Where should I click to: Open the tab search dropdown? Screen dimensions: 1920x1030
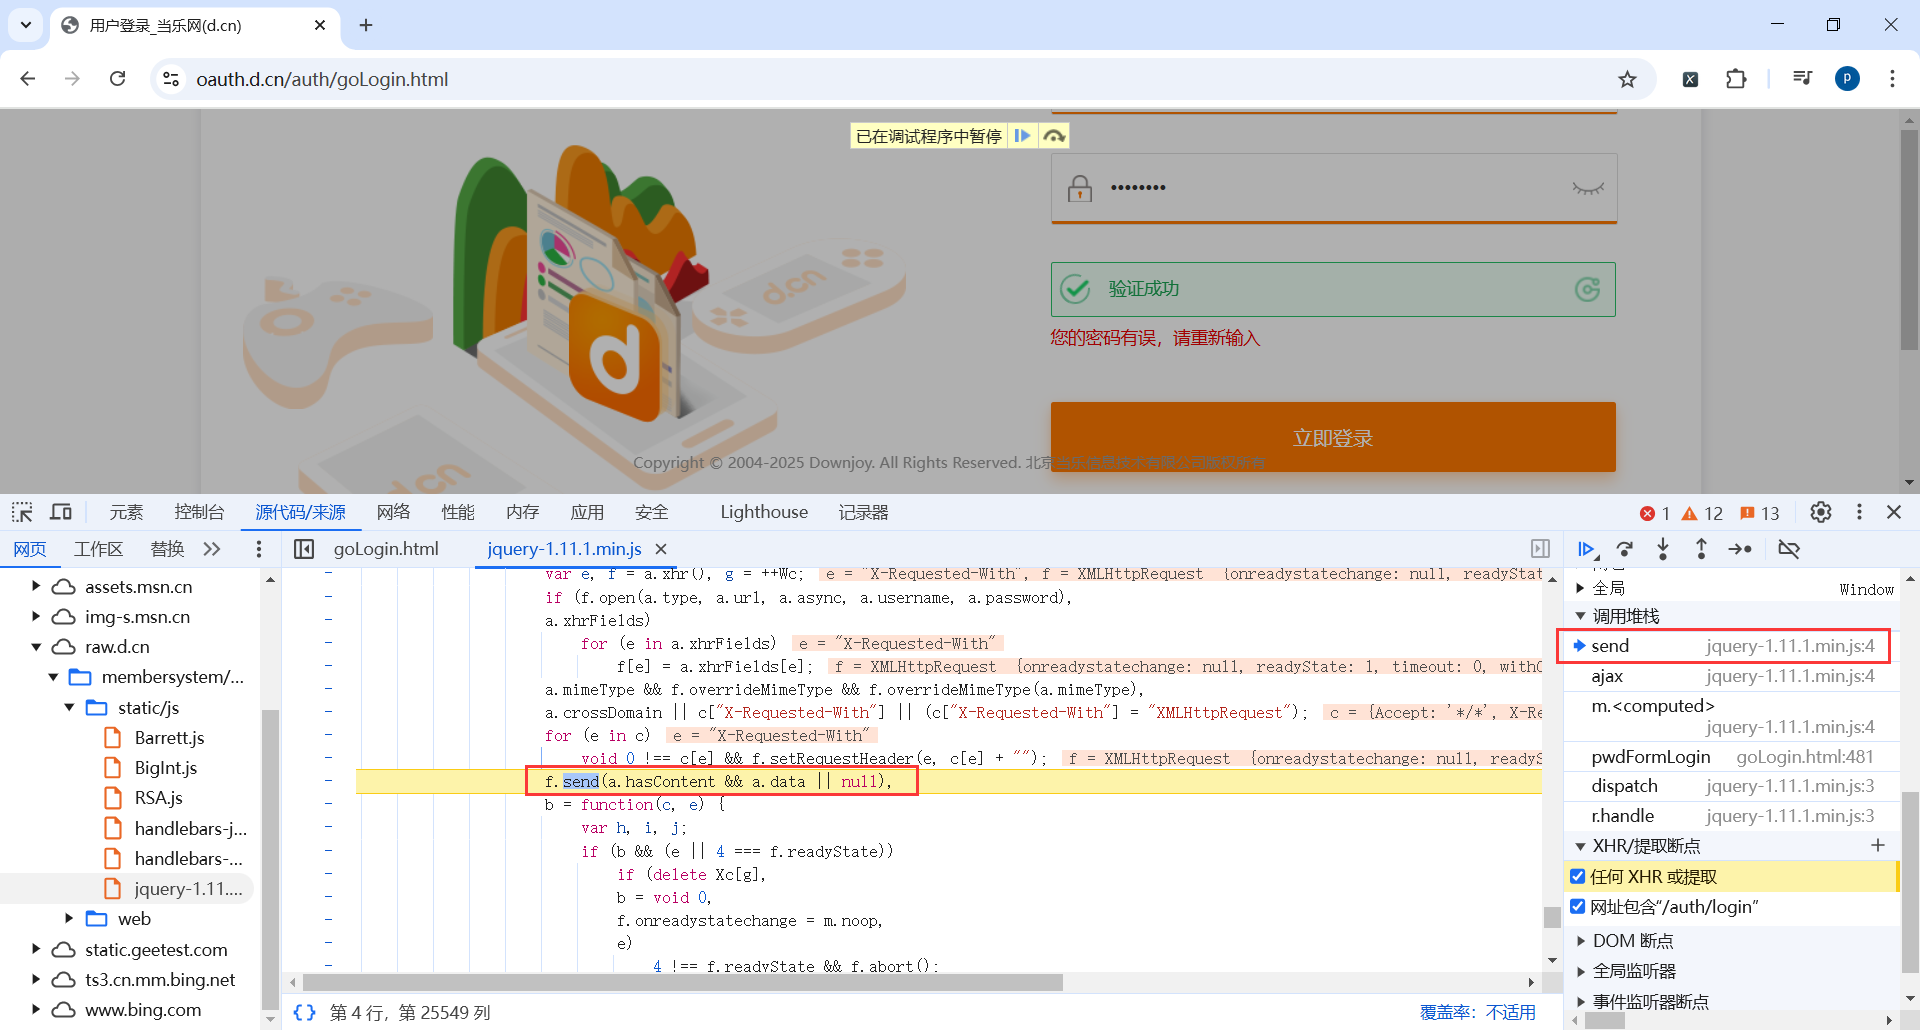tap(26, 25)
